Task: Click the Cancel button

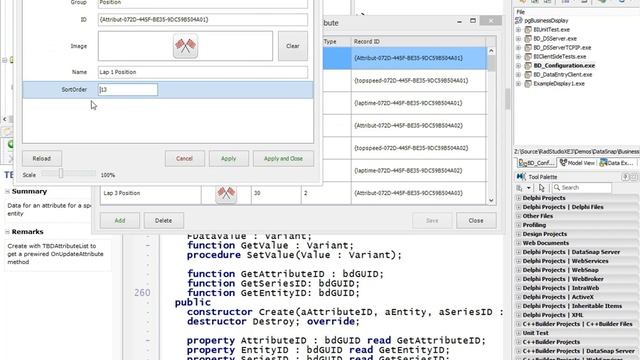Action: click(184, 158)
